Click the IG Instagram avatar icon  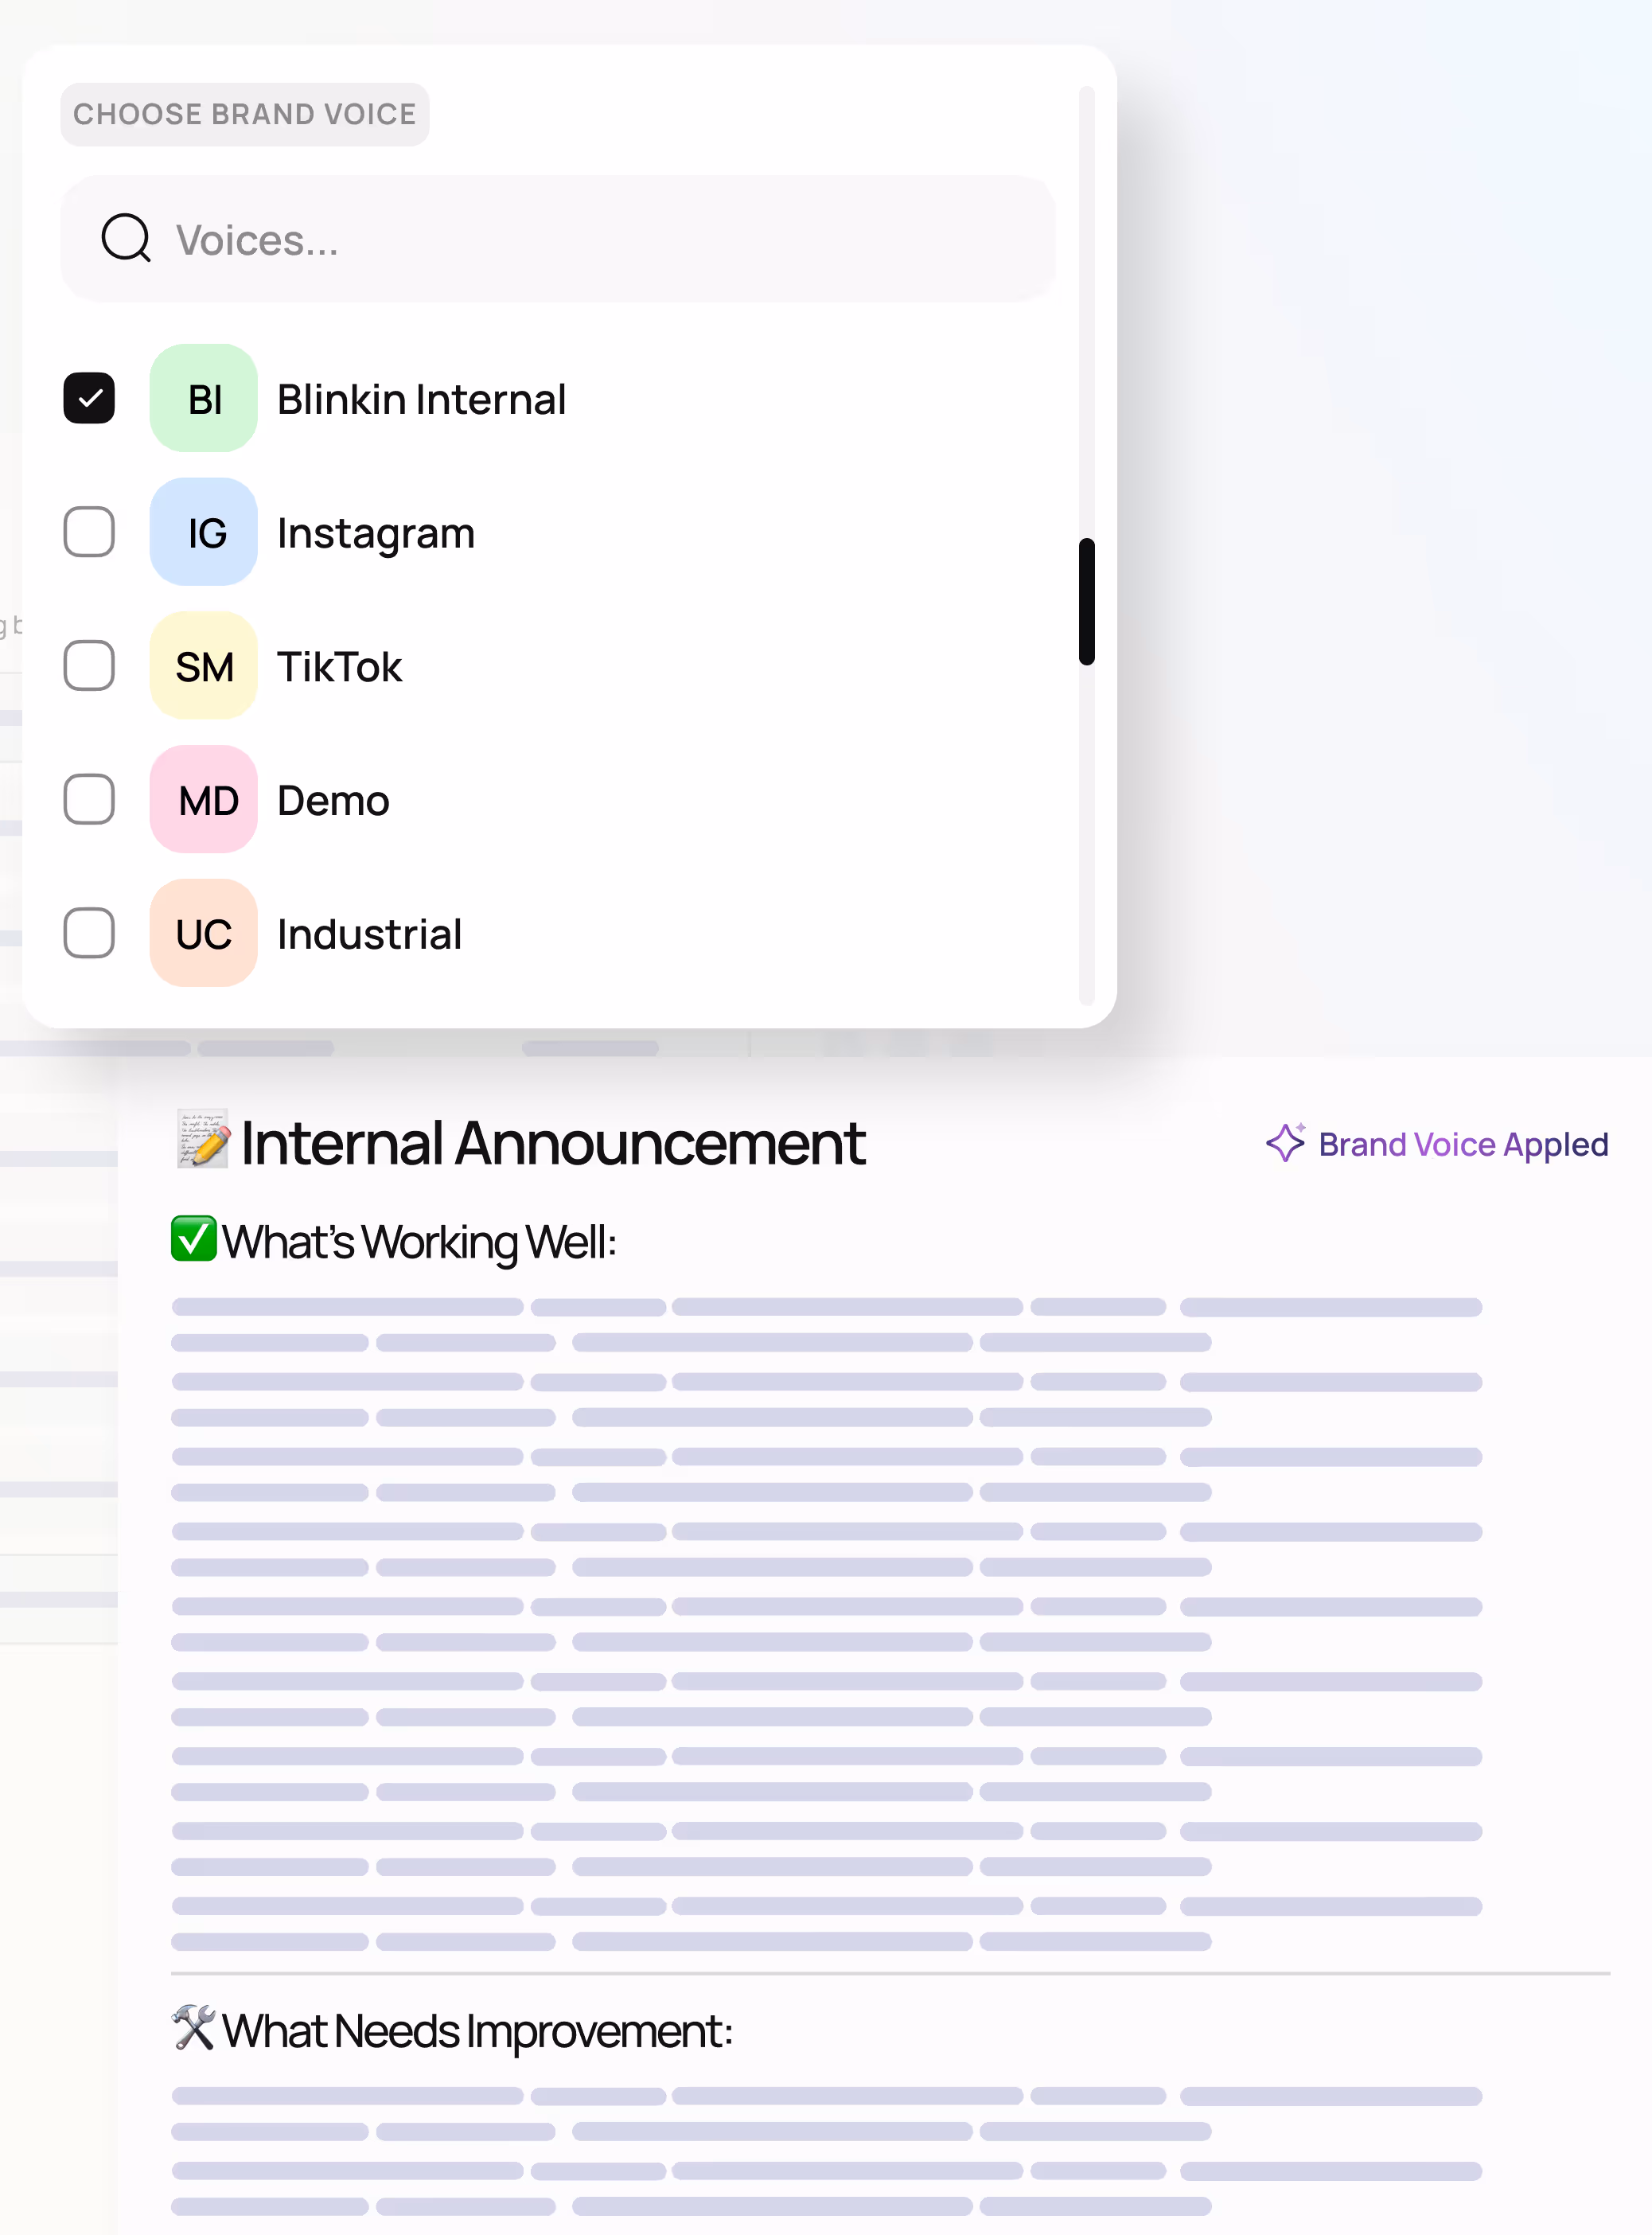tap(203, 533)
